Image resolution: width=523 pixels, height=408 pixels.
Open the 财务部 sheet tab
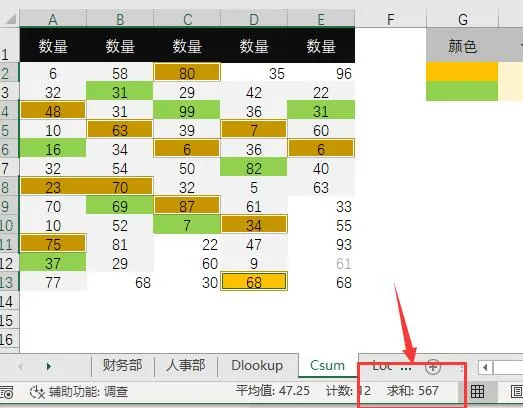click(122, 365)
